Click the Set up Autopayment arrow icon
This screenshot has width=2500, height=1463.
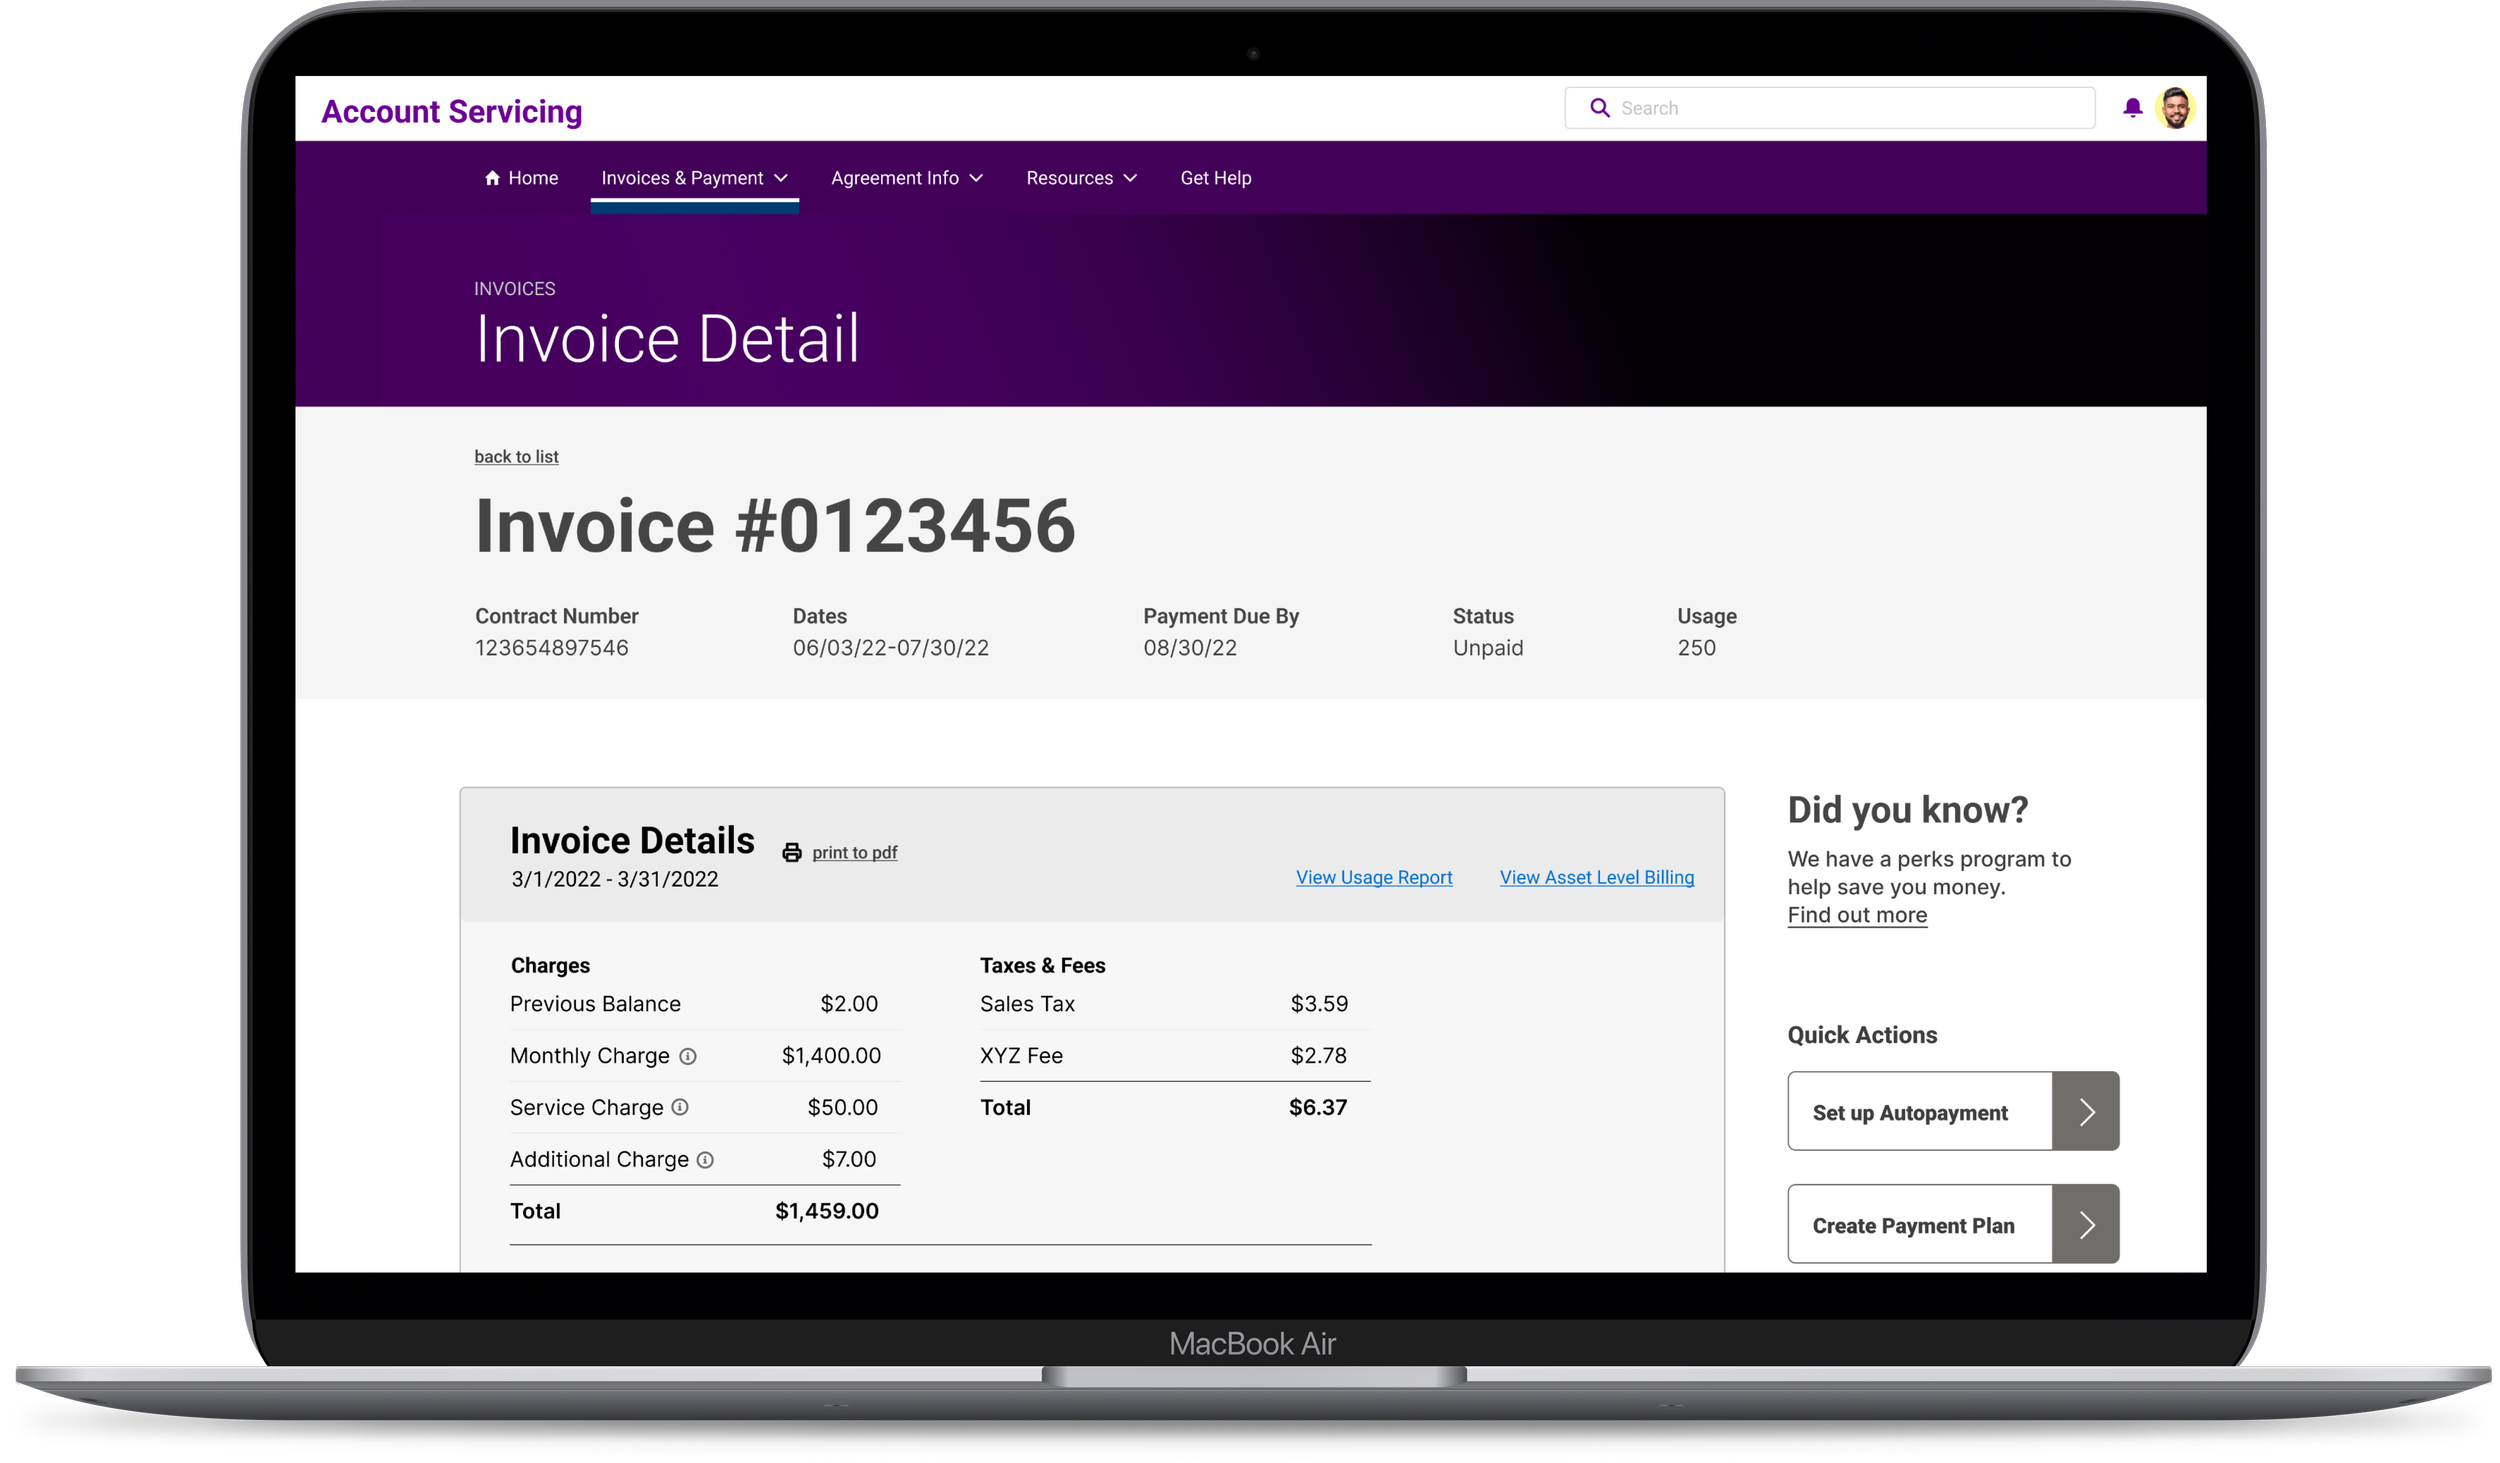[2086, 1112]
